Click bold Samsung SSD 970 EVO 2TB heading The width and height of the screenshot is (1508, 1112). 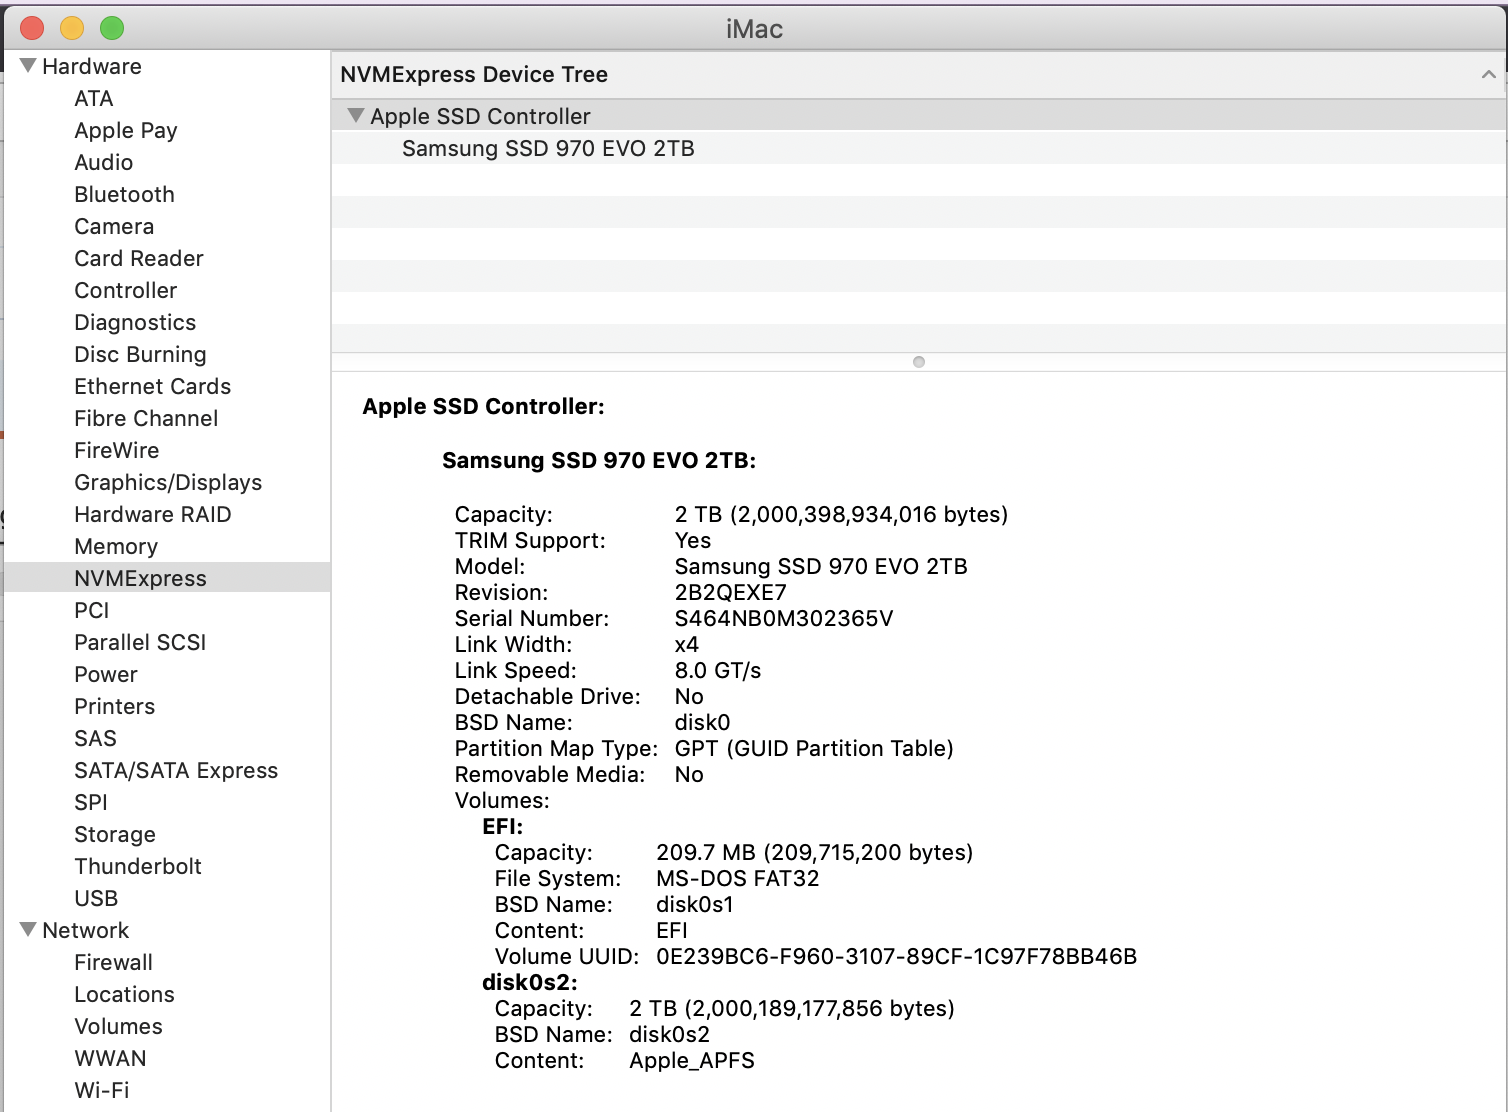599,460
